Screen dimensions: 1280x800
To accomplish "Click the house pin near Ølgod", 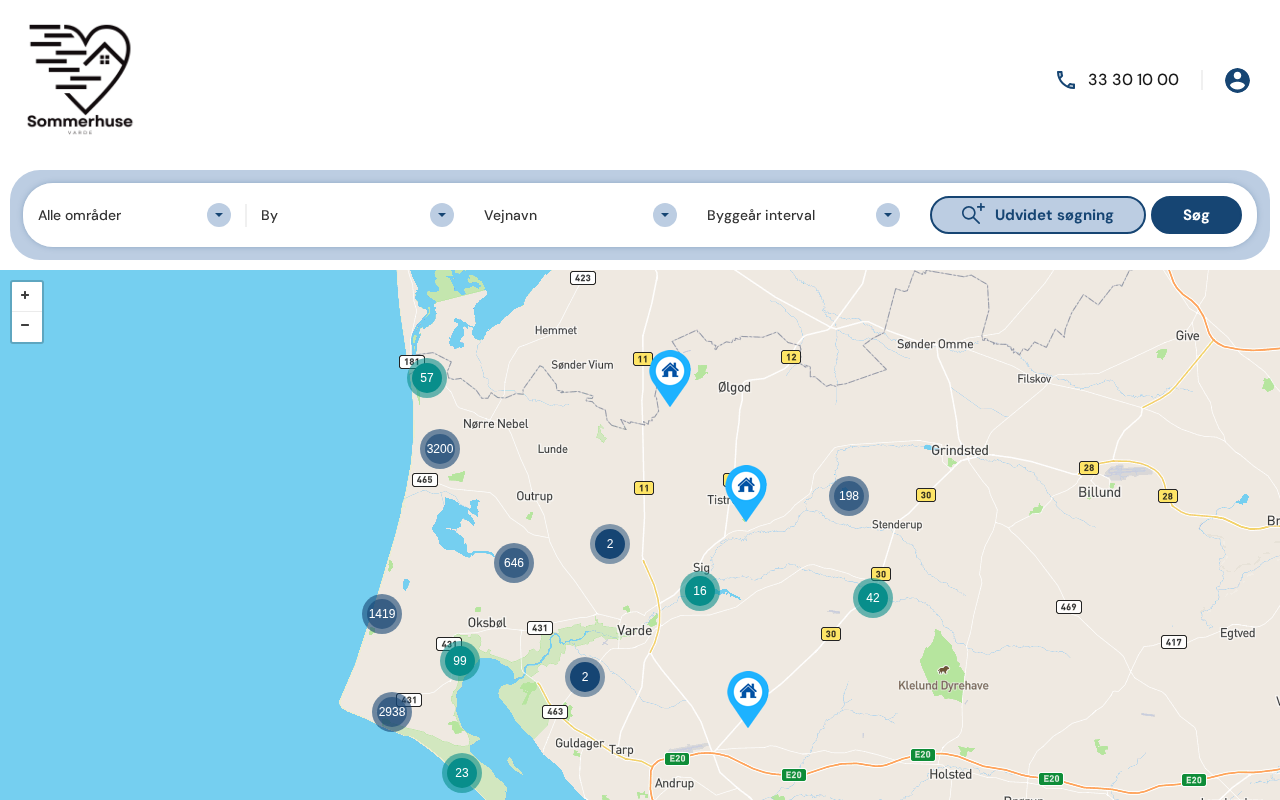I will coord(670,372).
